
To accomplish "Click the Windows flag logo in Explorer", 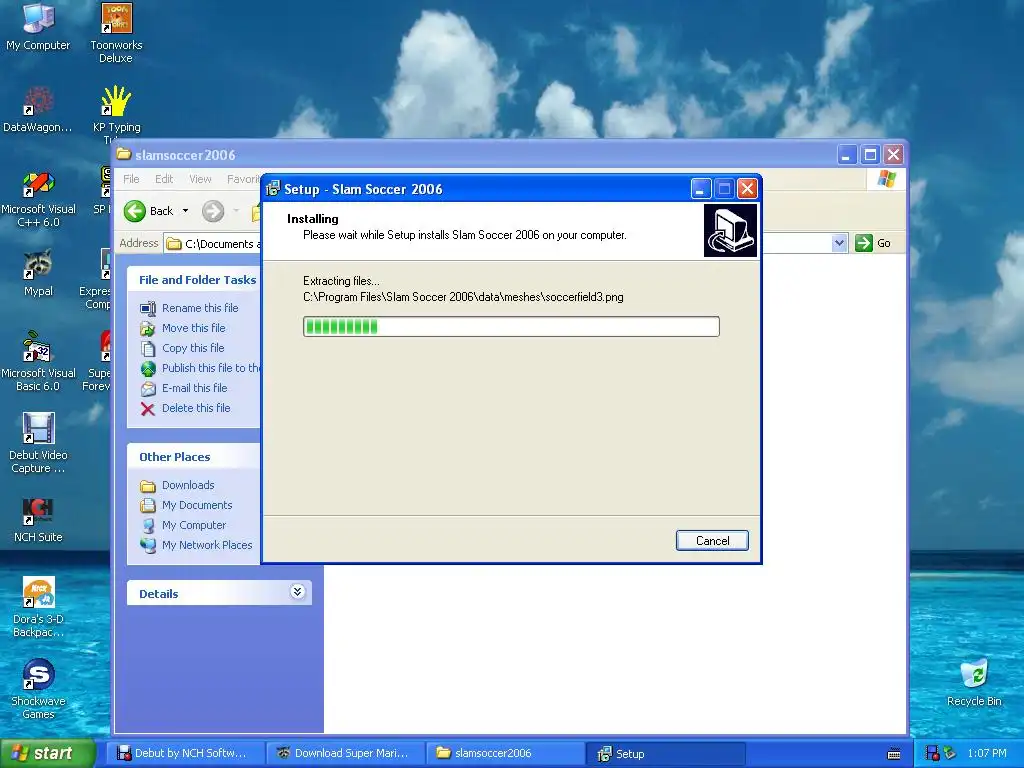I will click(x=886, y=178).
